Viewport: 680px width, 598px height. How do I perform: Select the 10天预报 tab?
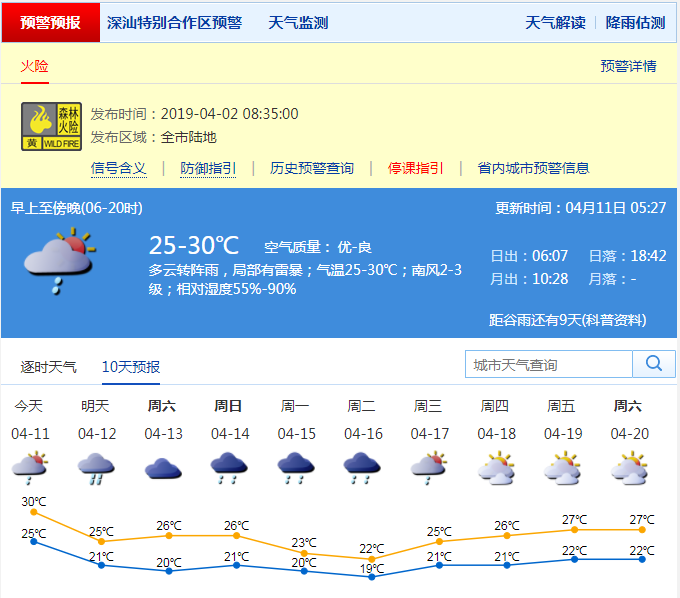coord(131,366)
